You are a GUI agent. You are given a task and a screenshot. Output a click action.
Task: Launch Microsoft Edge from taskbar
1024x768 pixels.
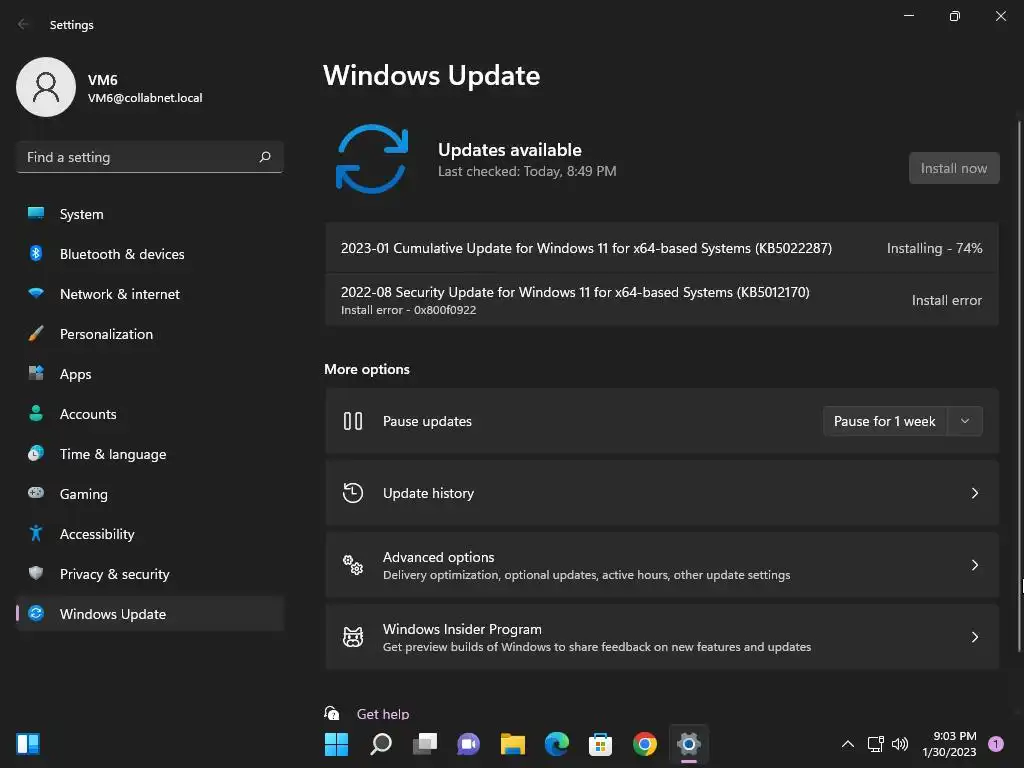click(x=557, y=744)
